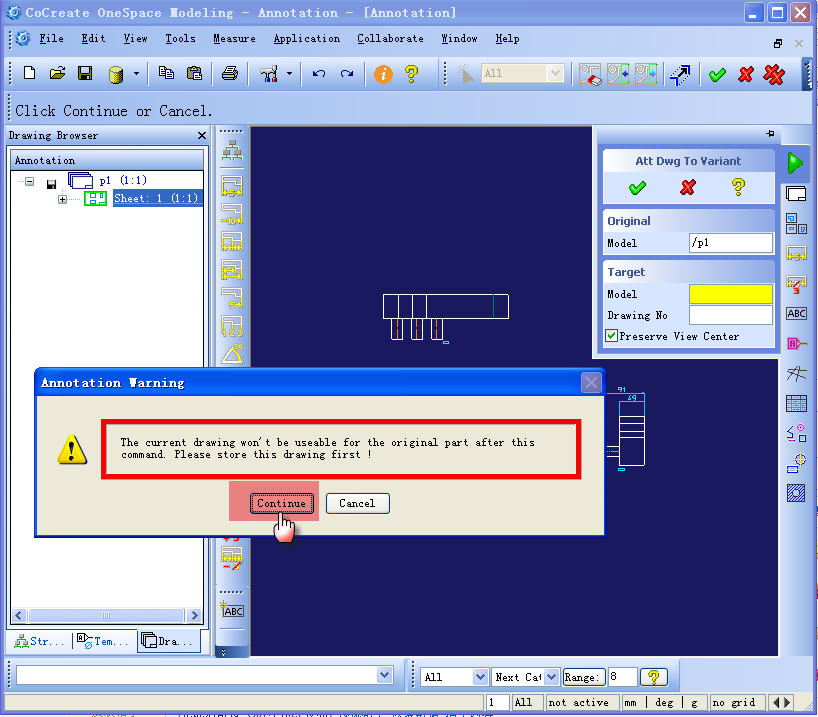This screenshot has width=818, height=717.
Task: Click the Range: button
Action: coord(584,677)
